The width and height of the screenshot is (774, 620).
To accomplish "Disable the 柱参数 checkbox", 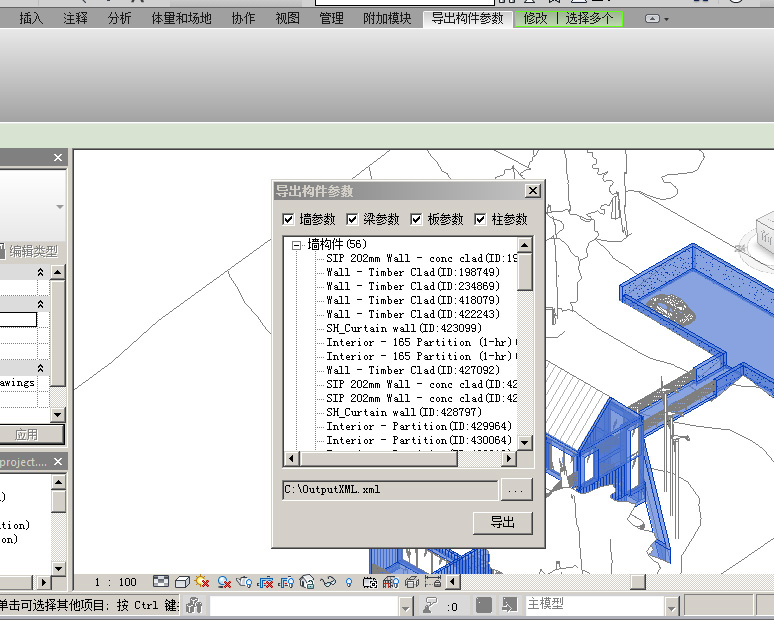I will [x=481, y=219].
